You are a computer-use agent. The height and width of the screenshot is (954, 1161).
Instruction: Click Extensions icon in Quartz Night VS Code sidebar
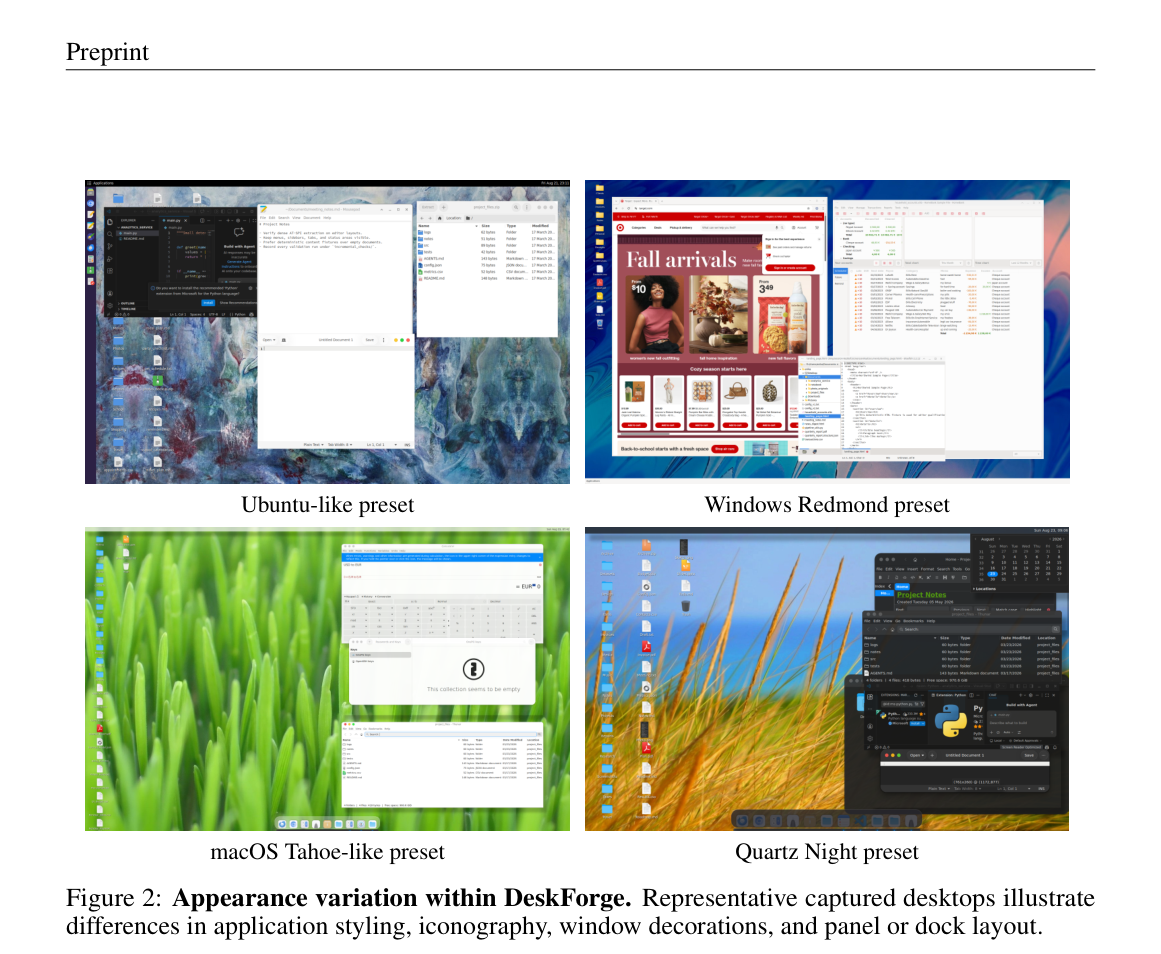(x=870, y=697)
